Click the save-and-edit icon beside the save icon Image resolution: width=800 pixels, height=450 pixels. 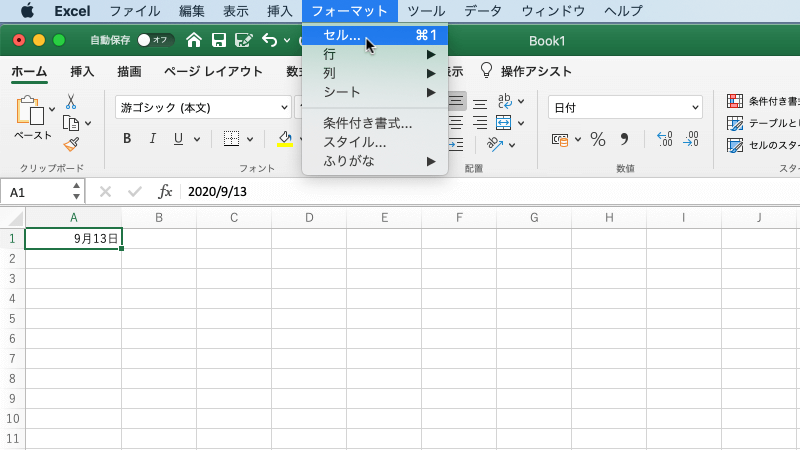243,40
